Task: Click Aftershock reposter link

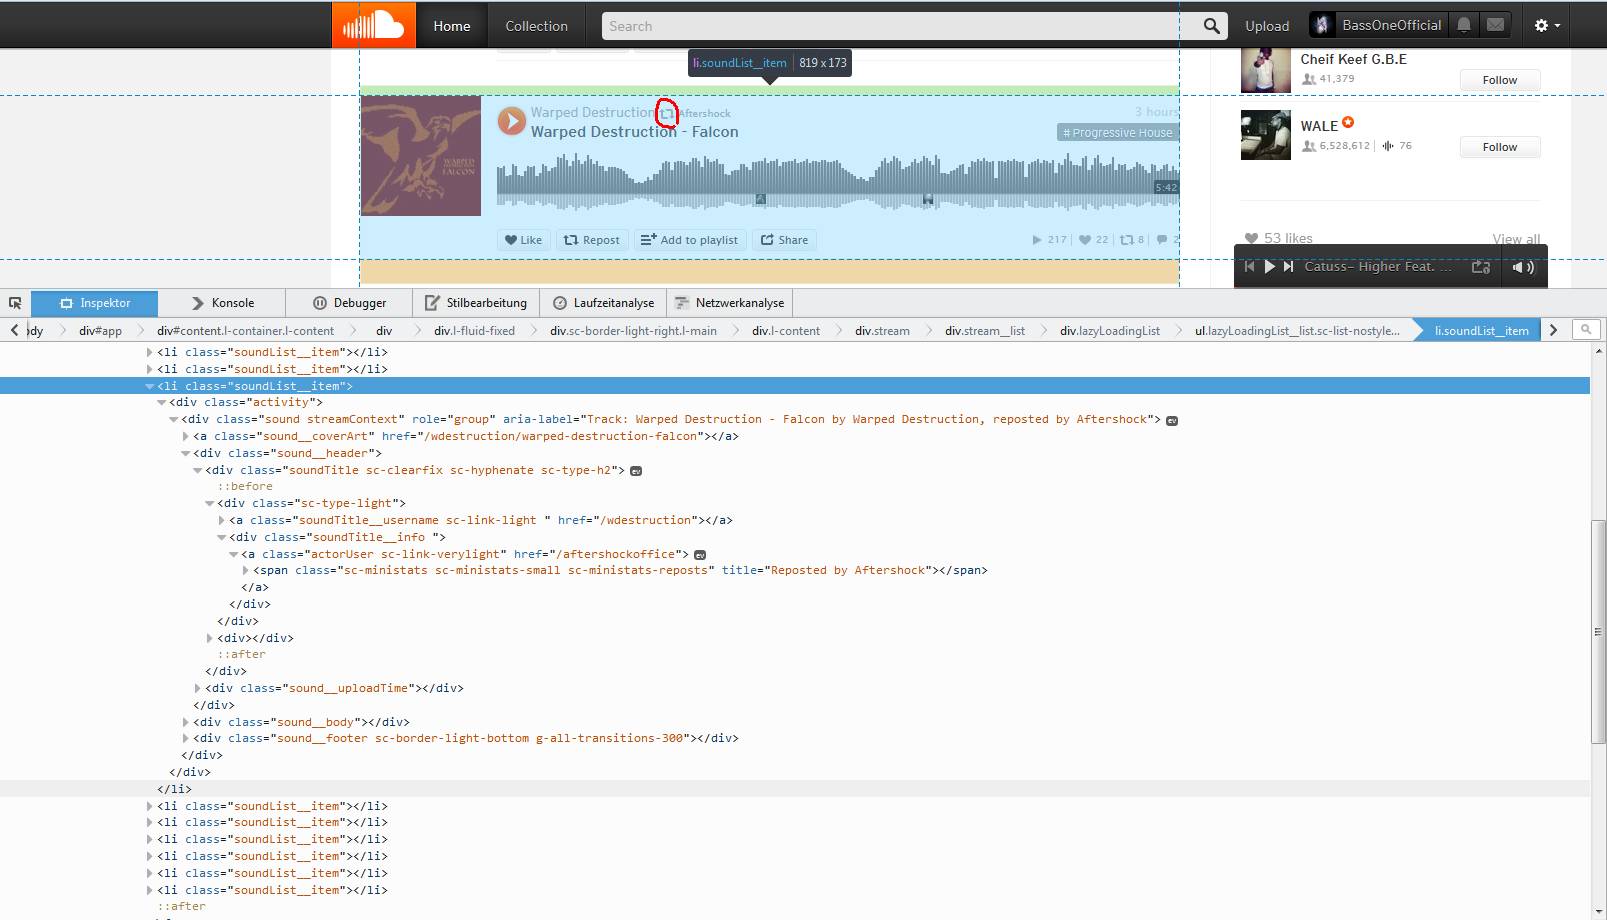Action: click(x=705, y=114)
